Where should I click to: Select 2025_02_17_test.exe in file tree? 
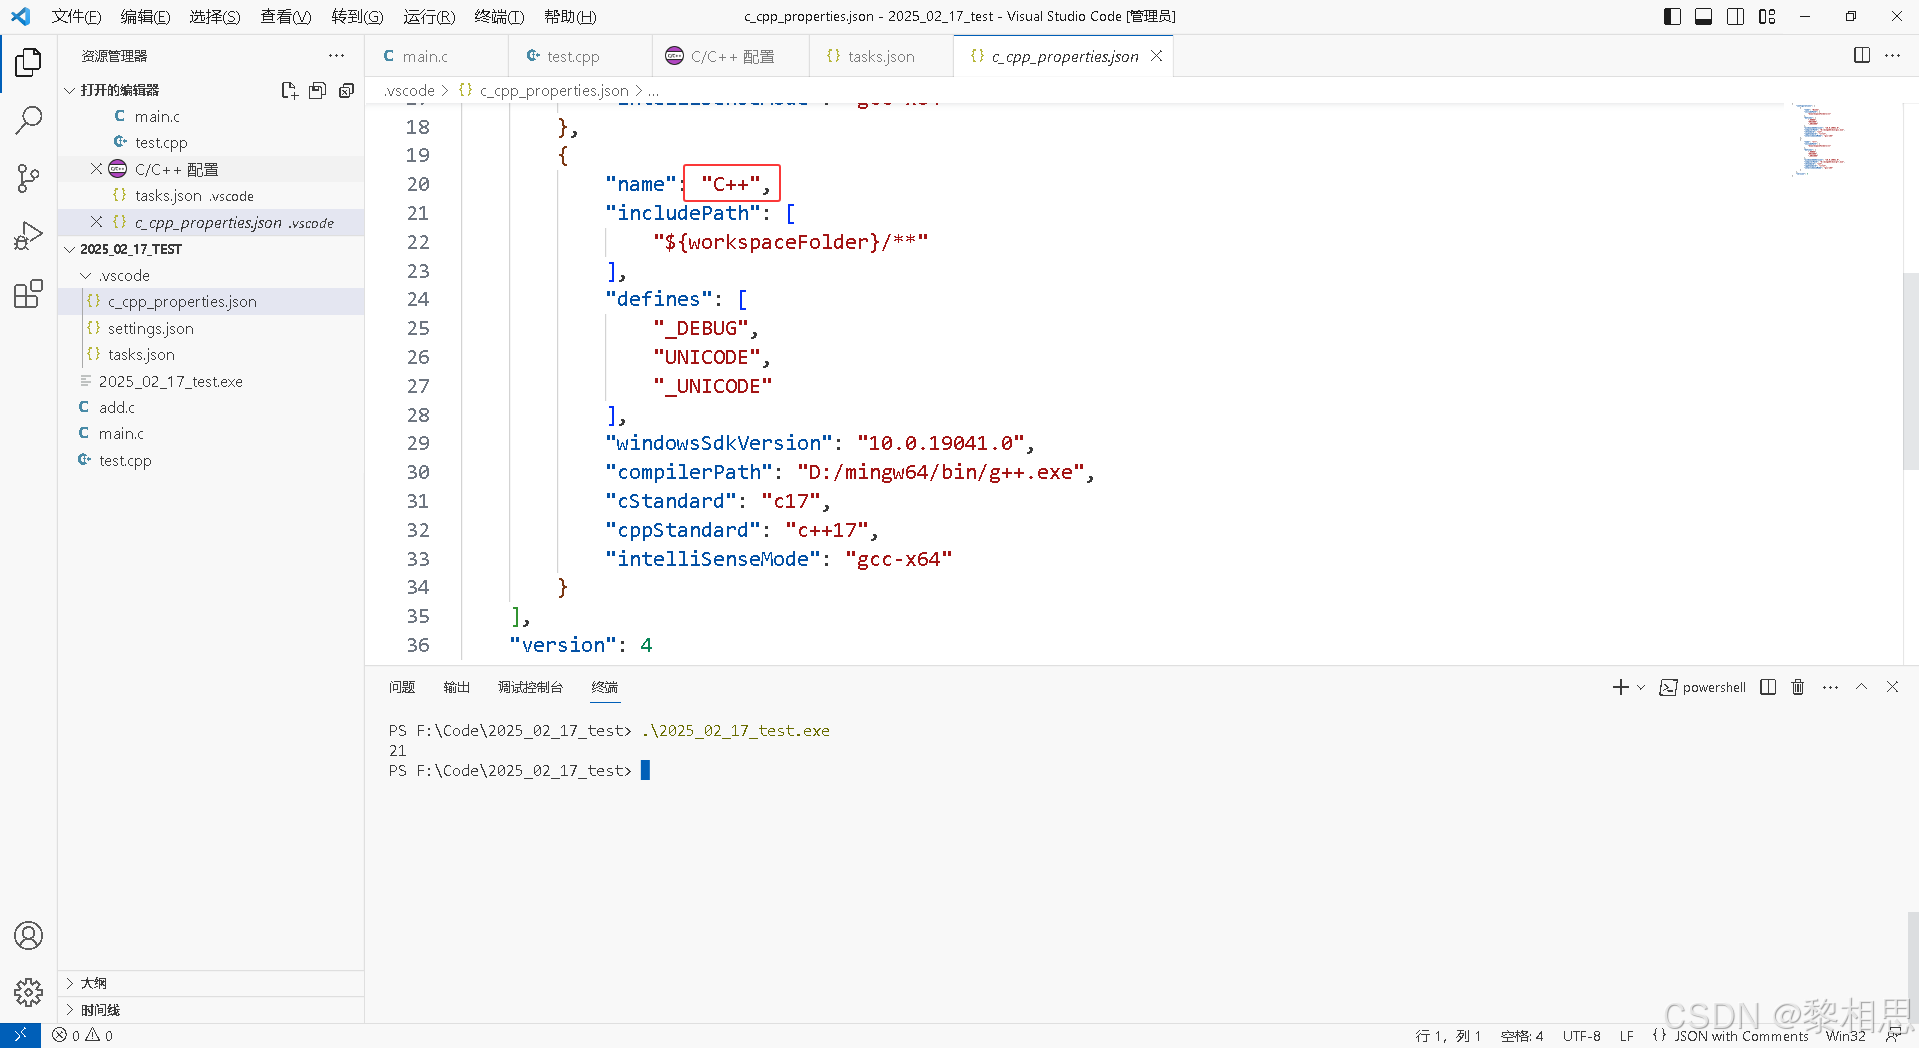[170, 381]
